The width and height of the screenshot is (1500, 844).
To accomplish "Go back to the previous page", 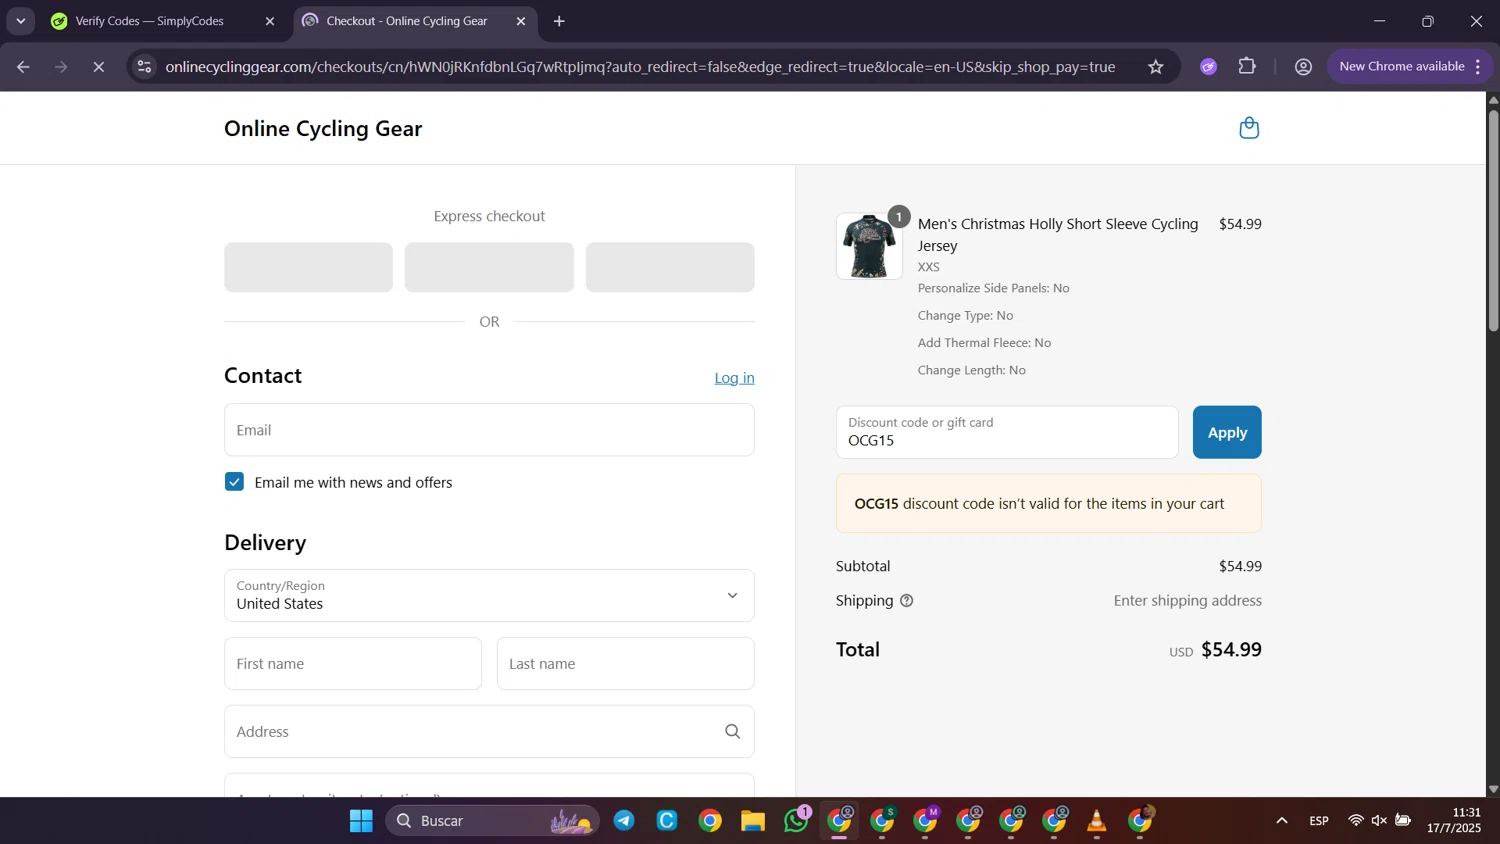I will pyautogui.click(x=23, y=67).
